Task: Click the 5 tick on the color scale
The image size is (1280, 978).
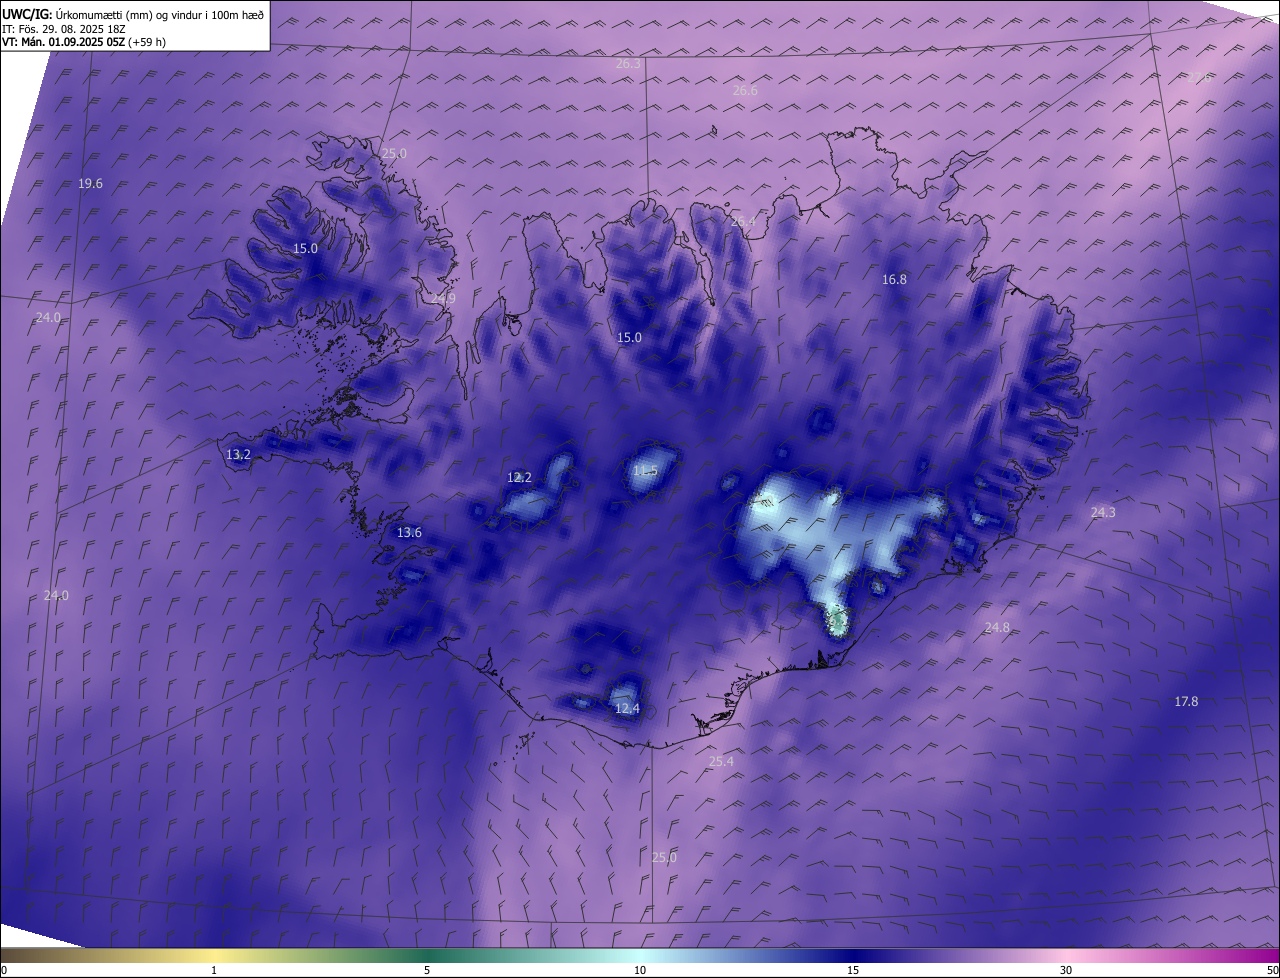Action: pos(427,970)
